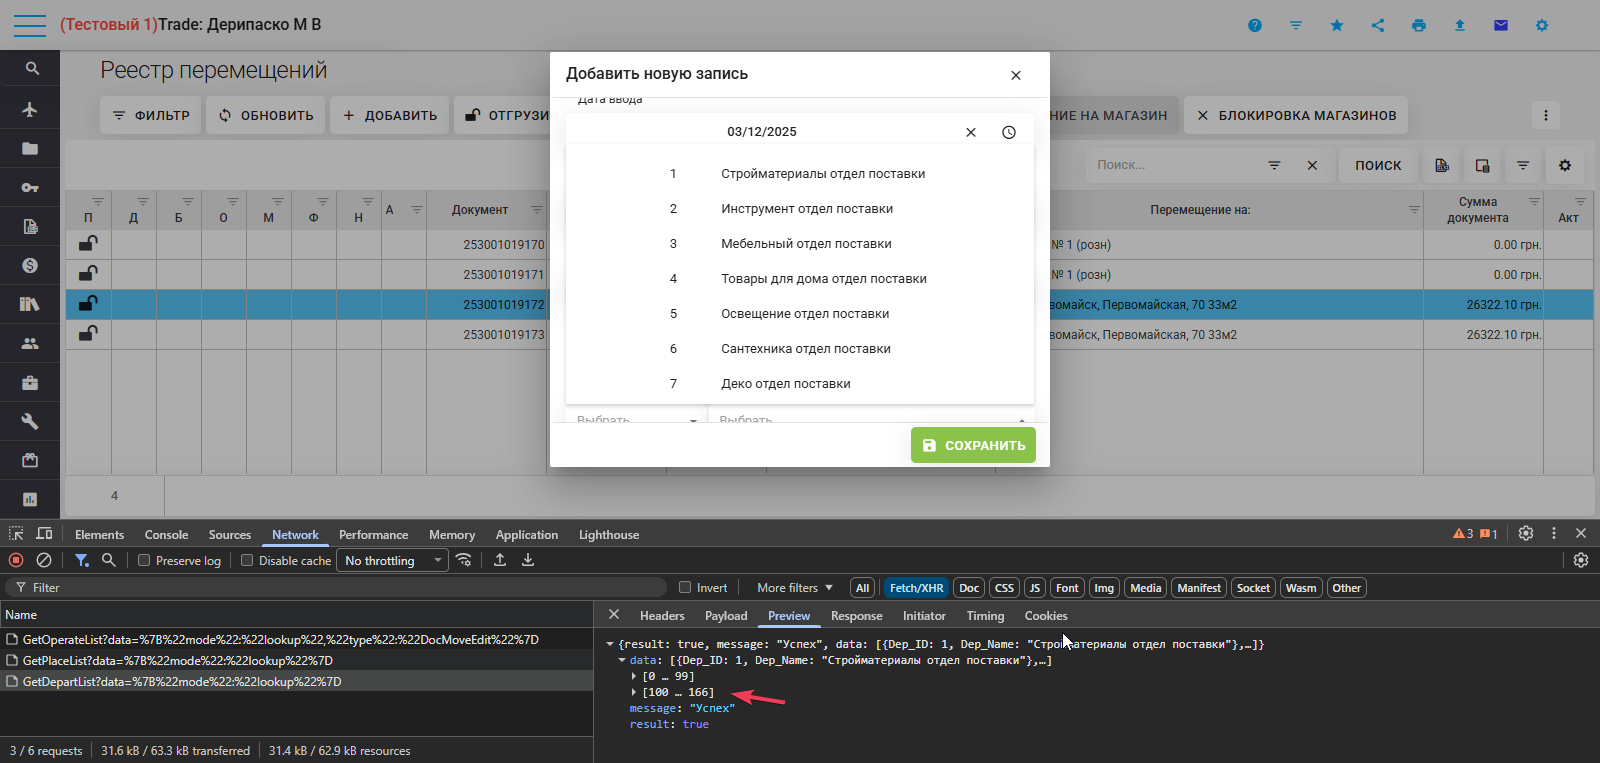Click the БЛОКИРОВКА МАГАЗИНОВ button
This screenshot has height=763, width=1600.
(1296, 115)
